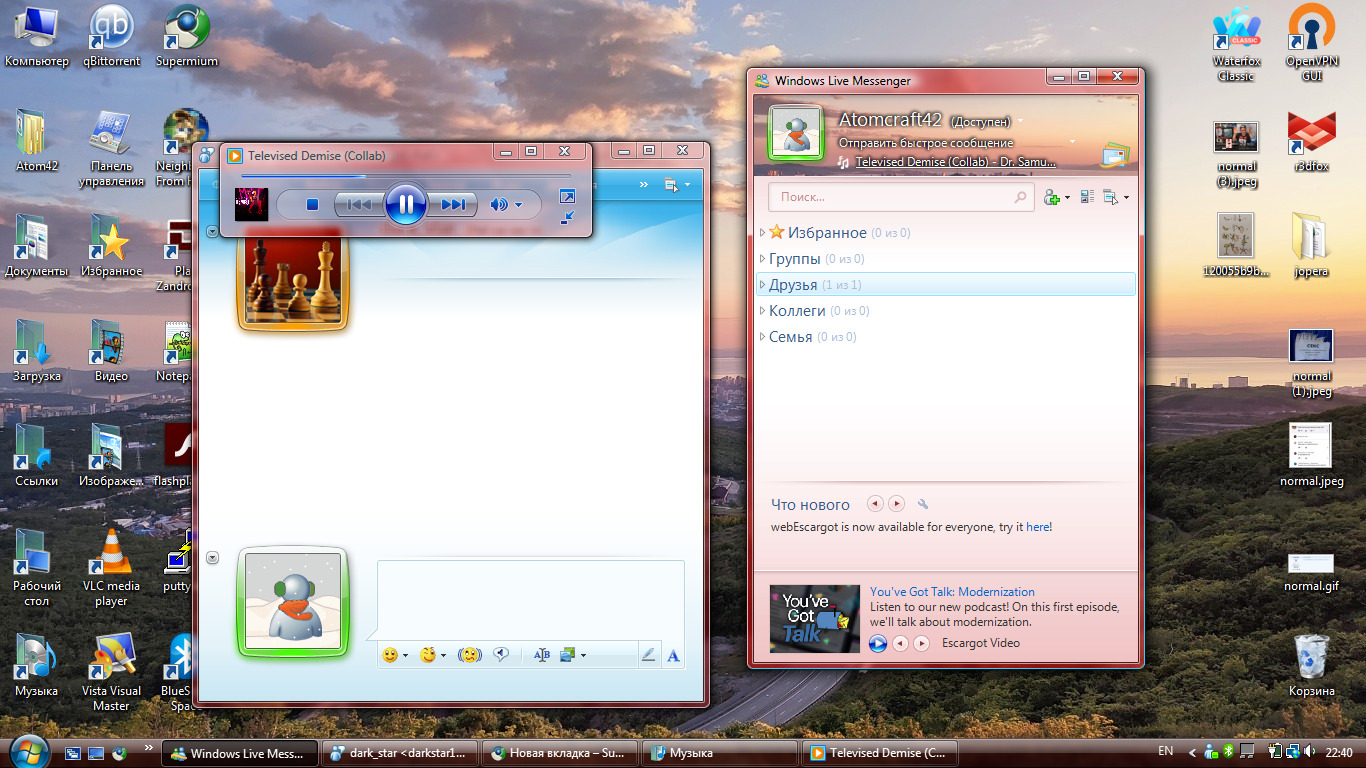Change the EN input language

[1166, 751]
